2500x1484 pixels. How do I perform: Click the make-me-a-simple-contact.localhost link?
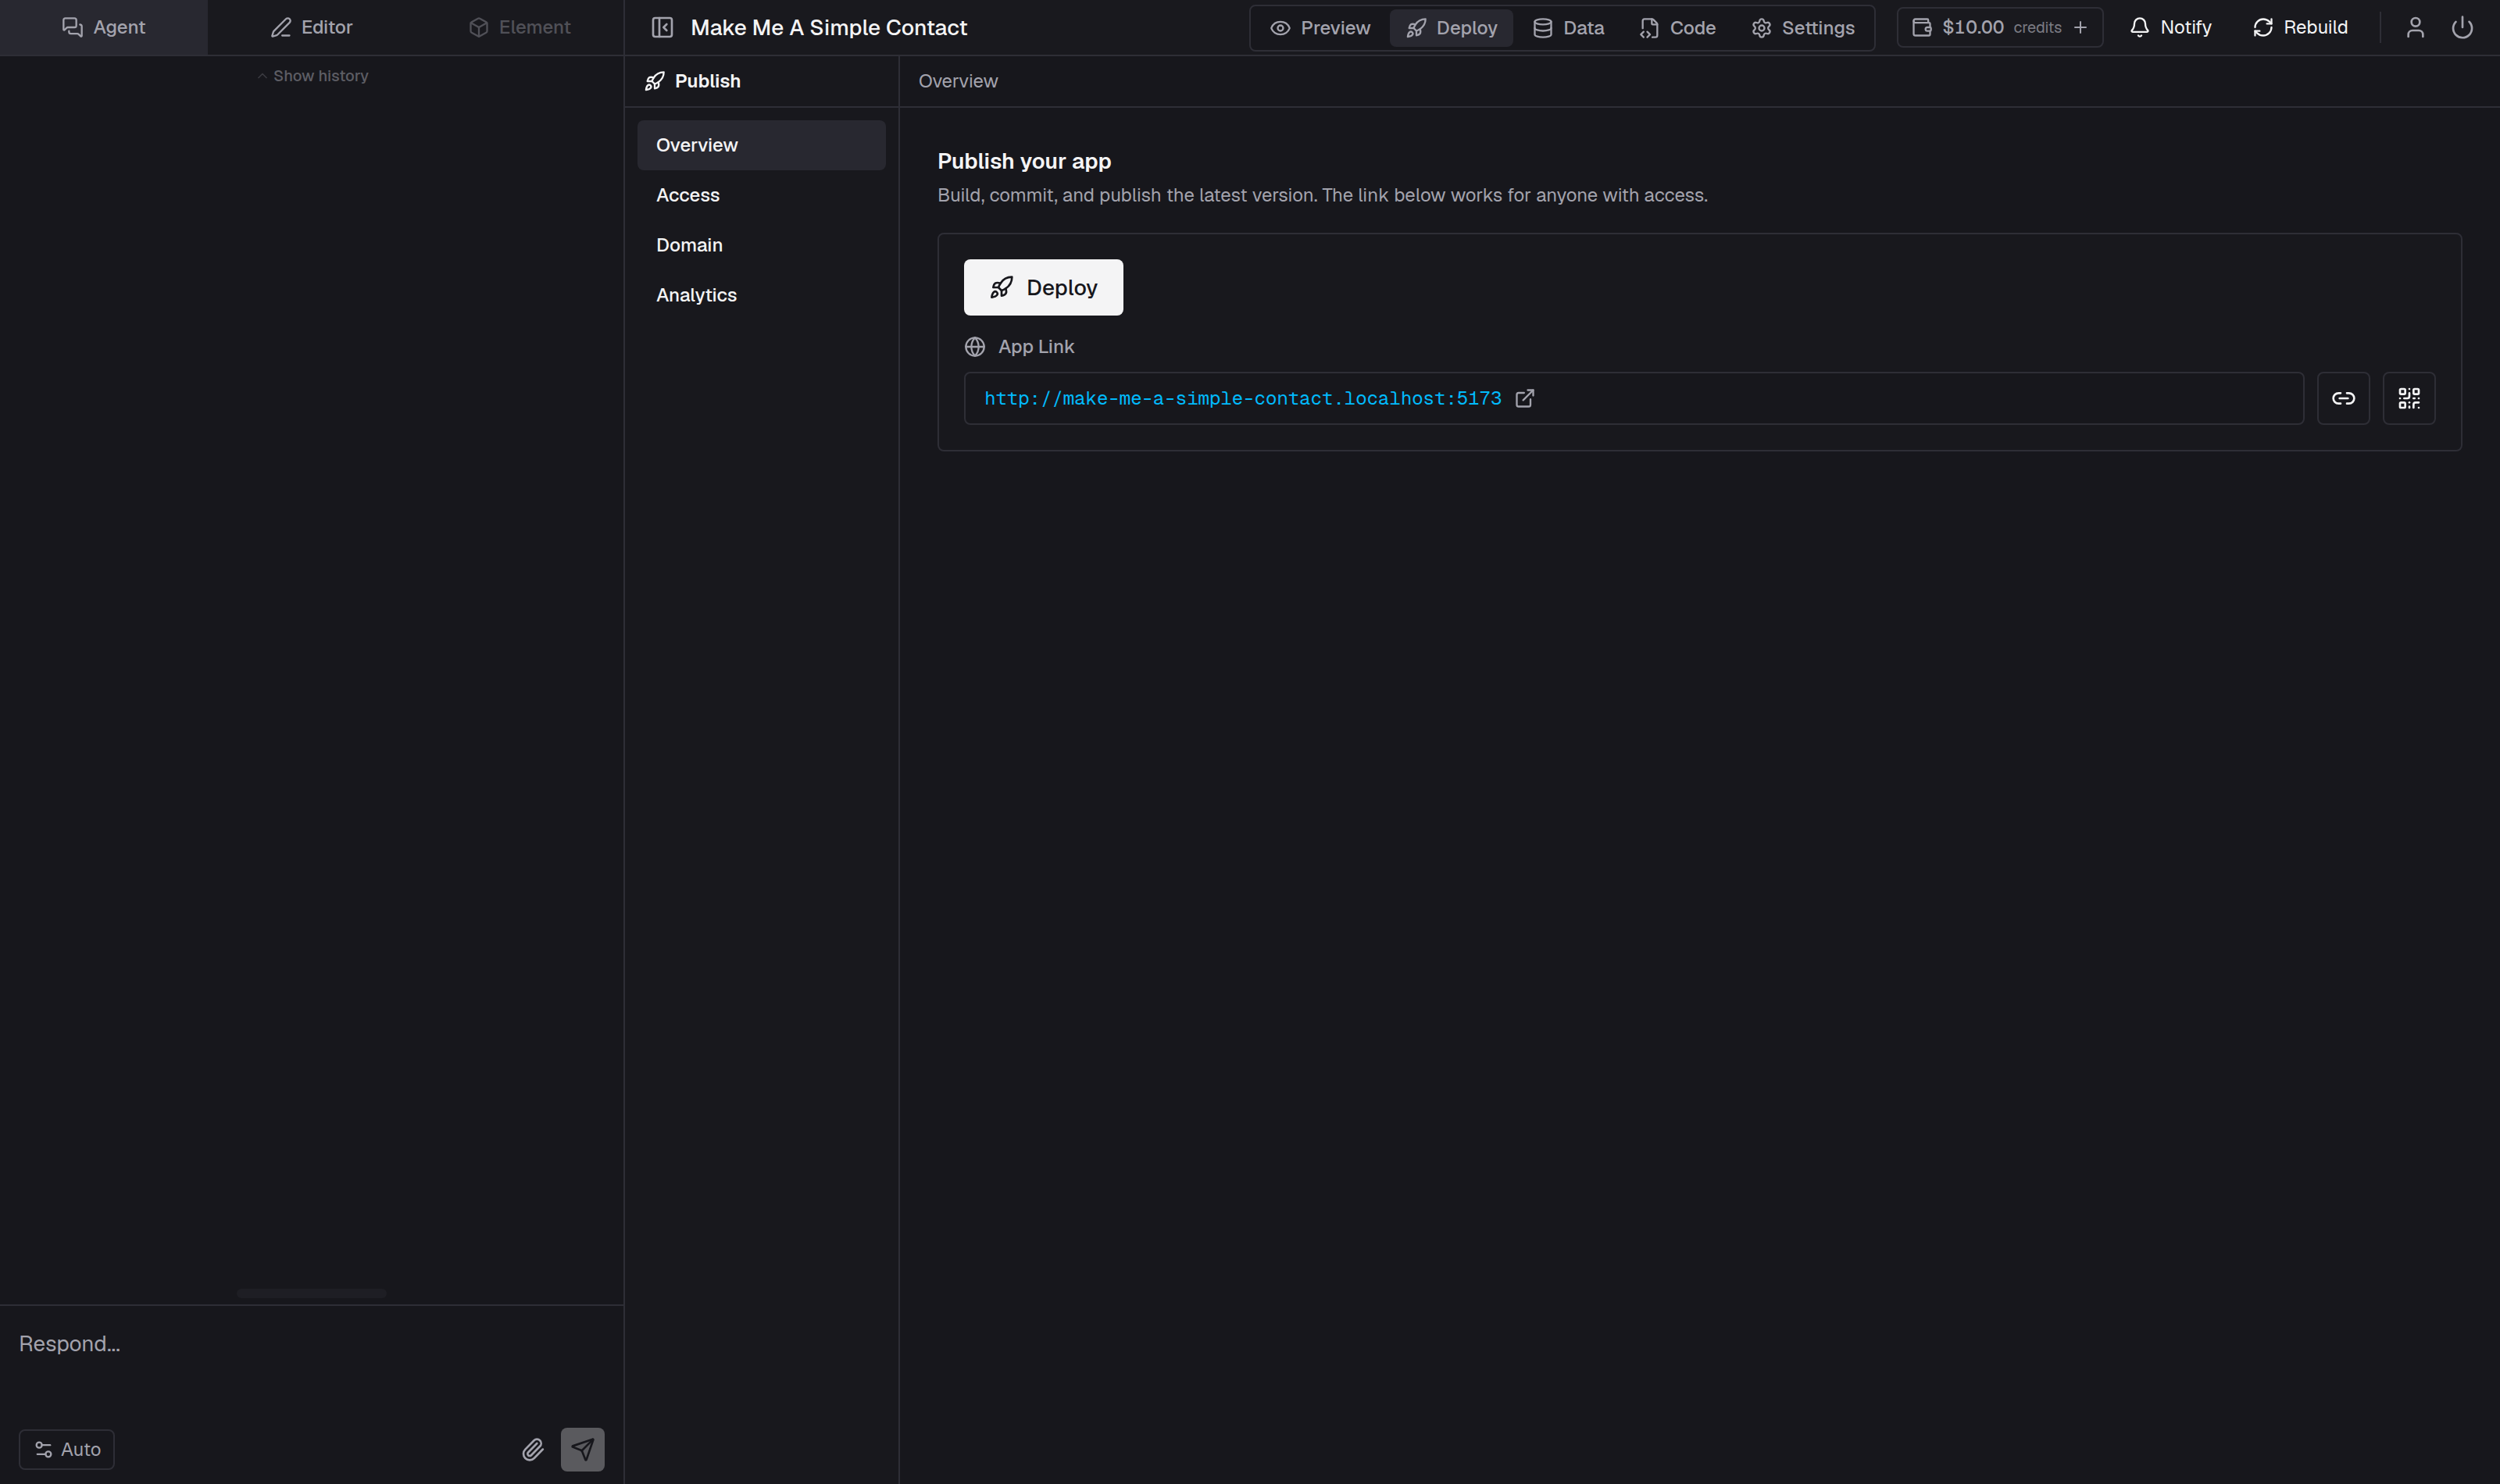(1242, 398)
